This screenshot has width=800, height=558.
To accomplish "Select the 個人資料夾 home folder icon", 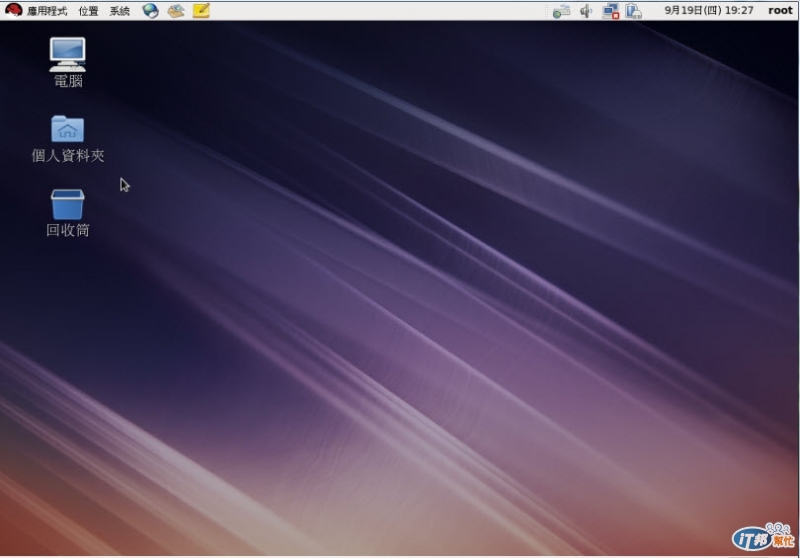I will [67, 138].
